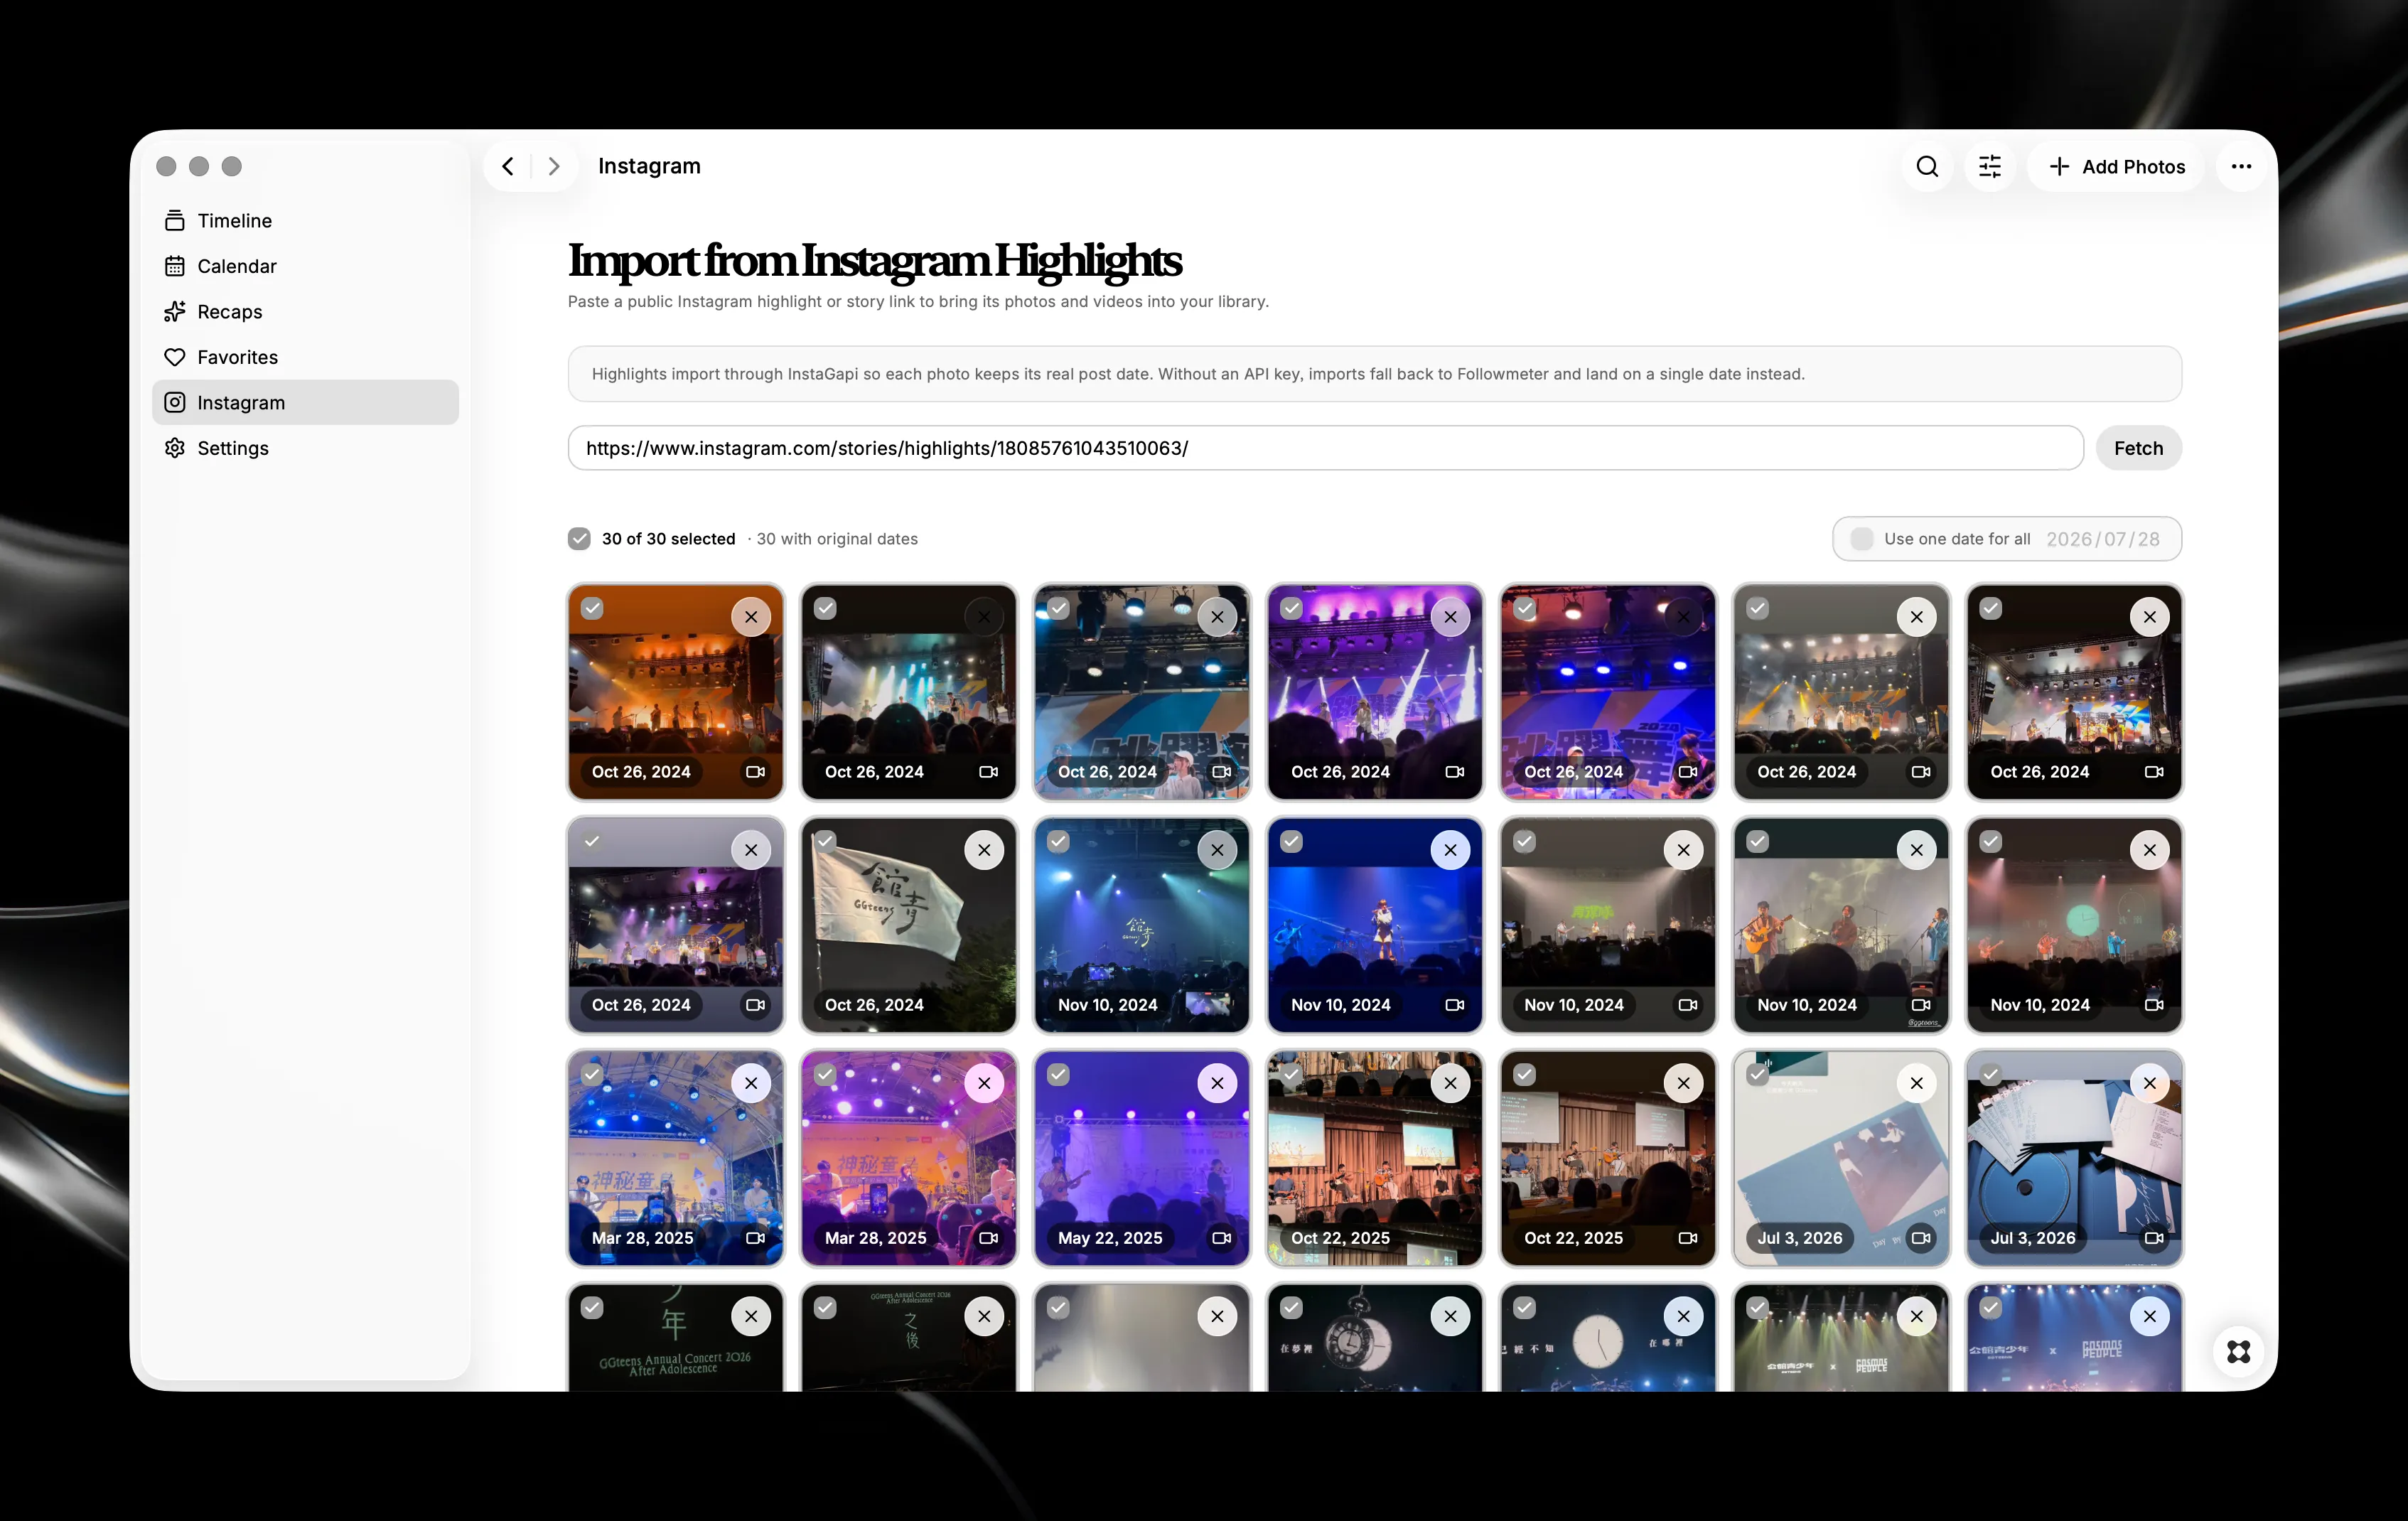This screenshot has height=1521, width=2408.
Task: Remove the teal clock stage item dated Nov 10, 2024
Action: click(2149, 850)
